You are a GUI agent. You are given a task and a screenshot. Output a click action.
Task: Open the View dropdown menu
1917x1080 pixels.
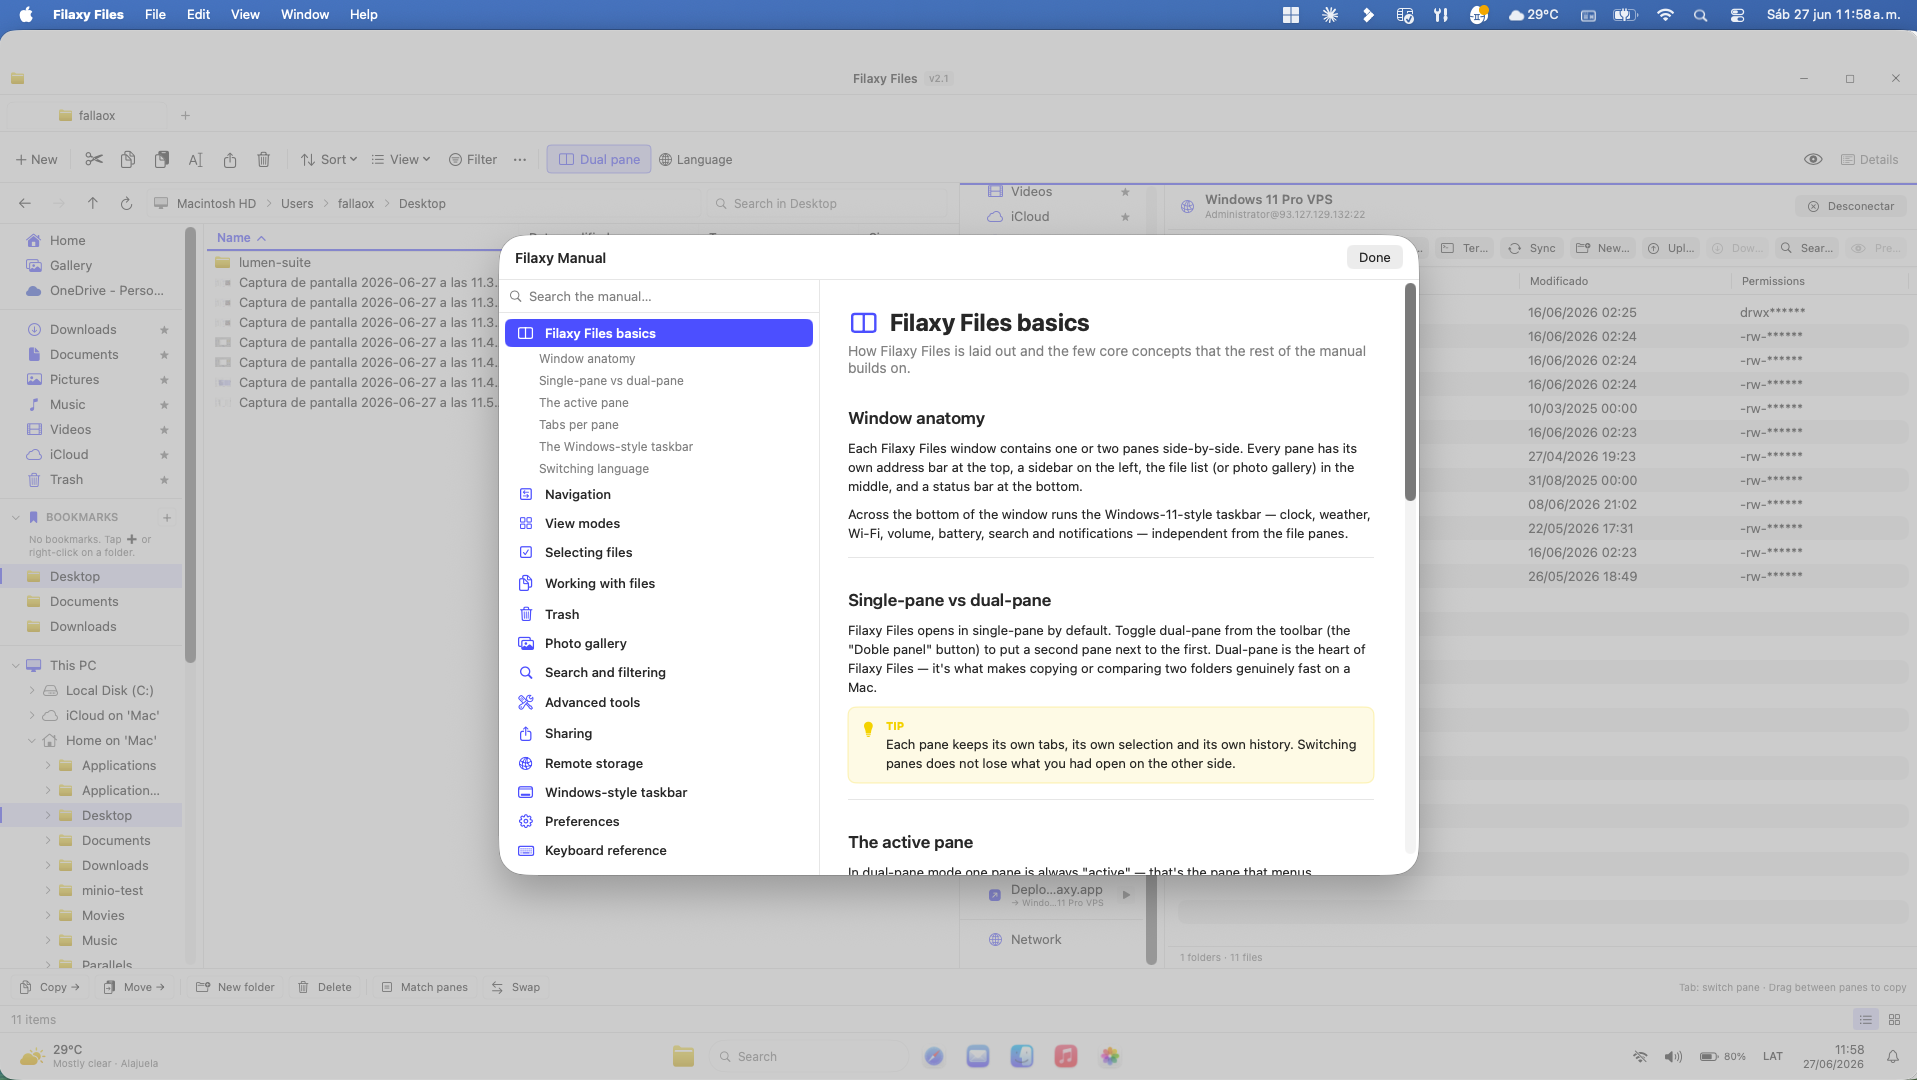[x=401, y=159]
